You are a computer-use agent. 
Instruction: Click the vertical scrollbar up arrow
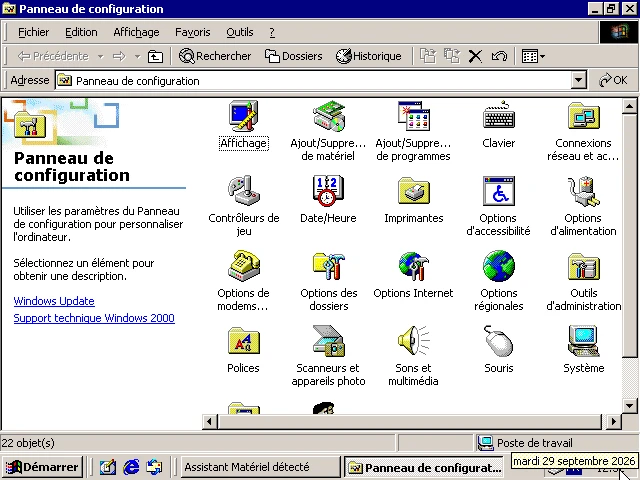(x=629, y=107)
